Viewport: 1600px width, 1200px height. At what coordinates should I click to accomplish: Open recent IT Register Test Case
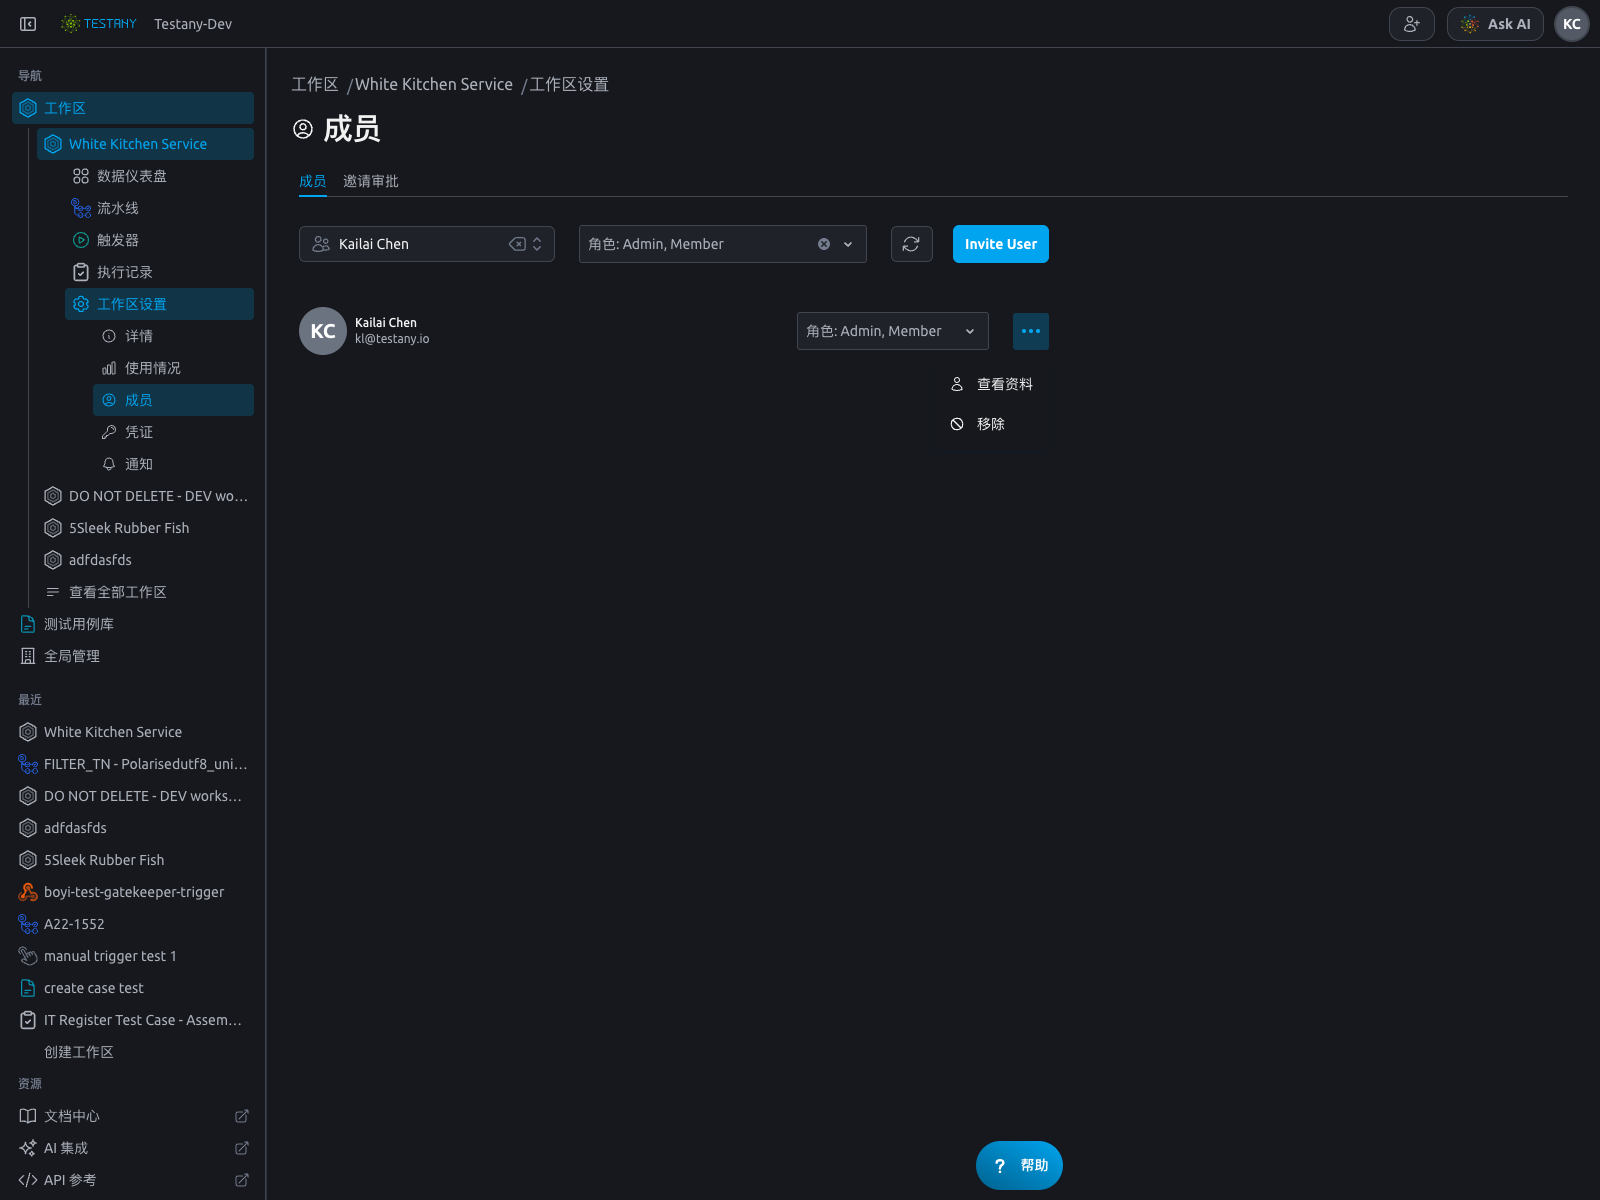133,1020
